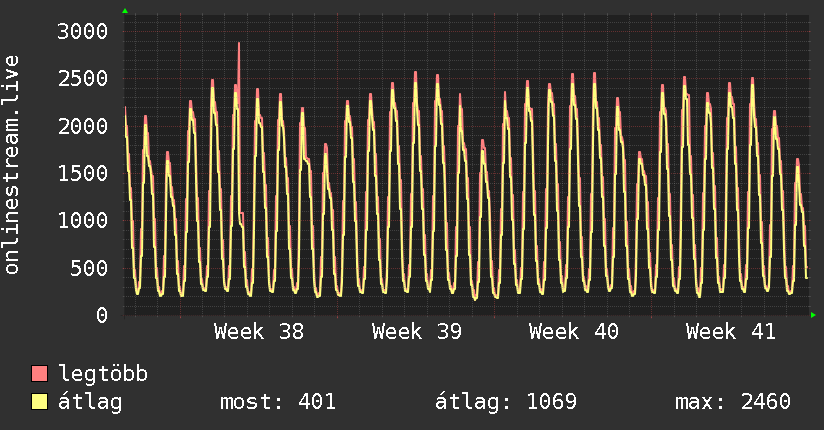Viewport: 824px width, 430px height.
Task: Select the legtöbb legend label
Action: pyautogui.click(x=102, y=374)
